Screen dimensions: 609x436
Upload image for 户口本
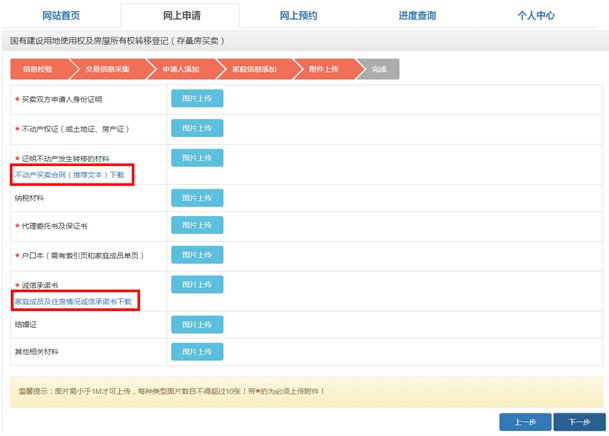point(197,255)
